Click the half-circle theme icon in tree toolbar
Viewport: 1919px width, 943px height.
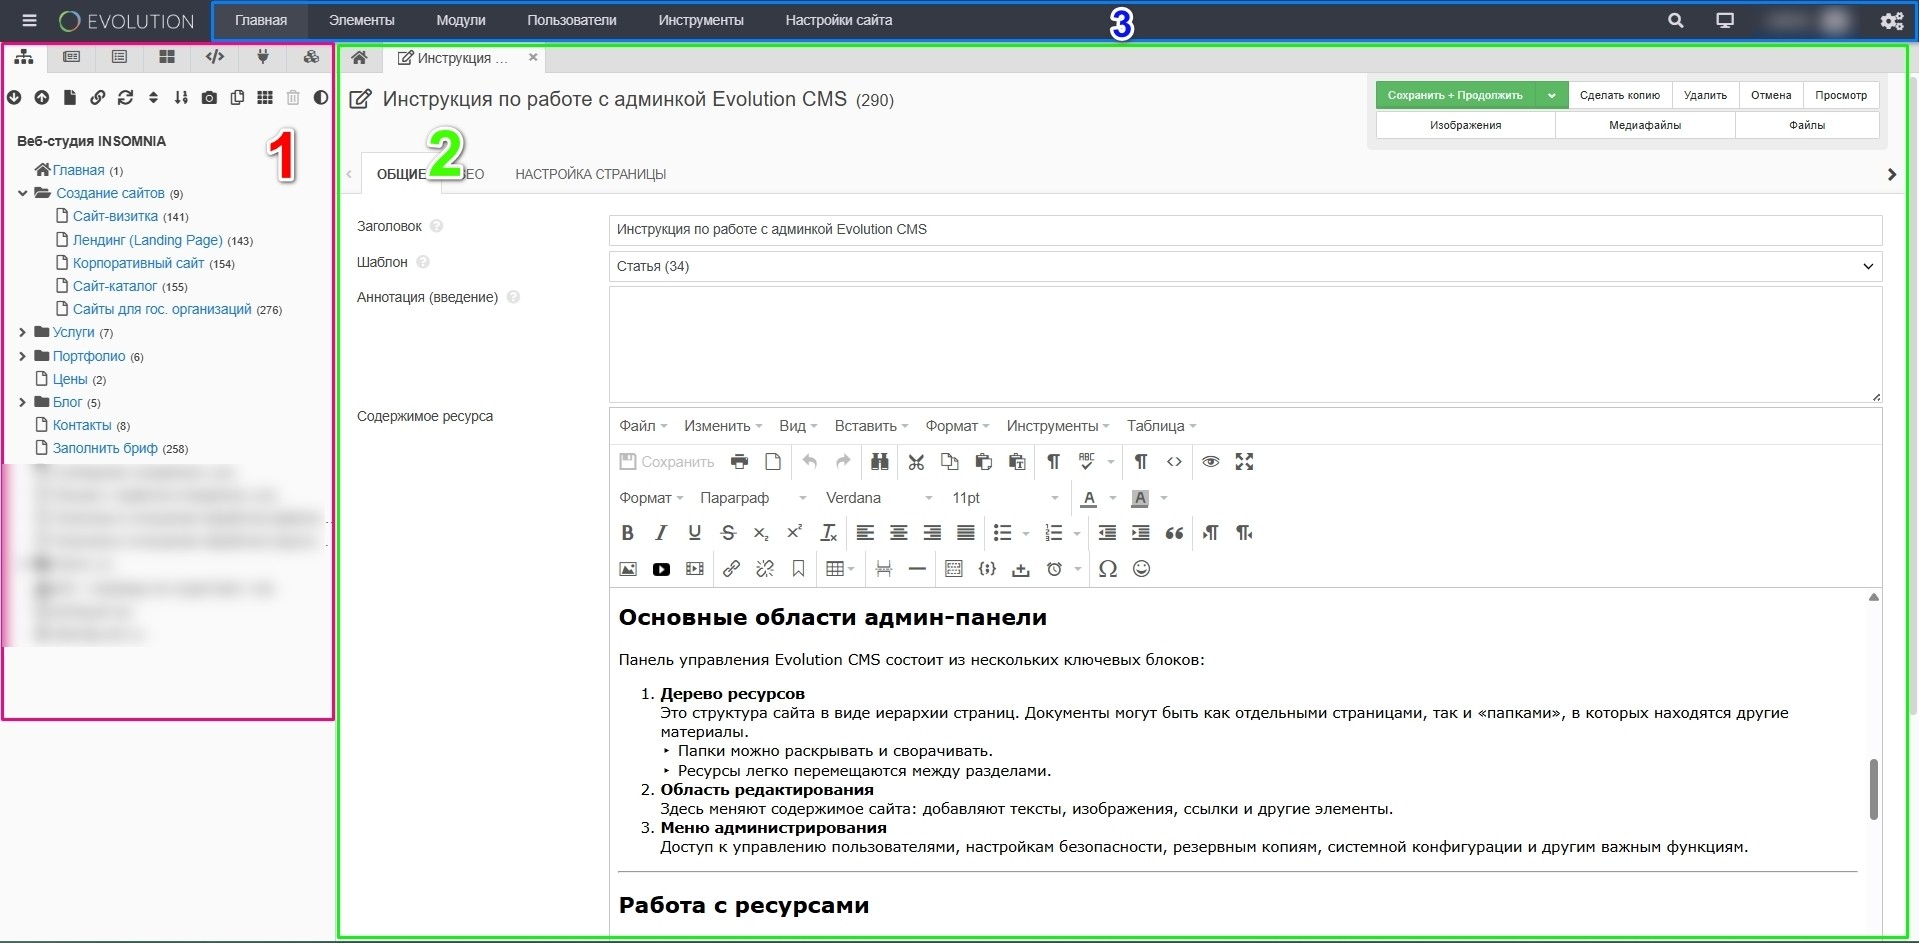point(321,97)
